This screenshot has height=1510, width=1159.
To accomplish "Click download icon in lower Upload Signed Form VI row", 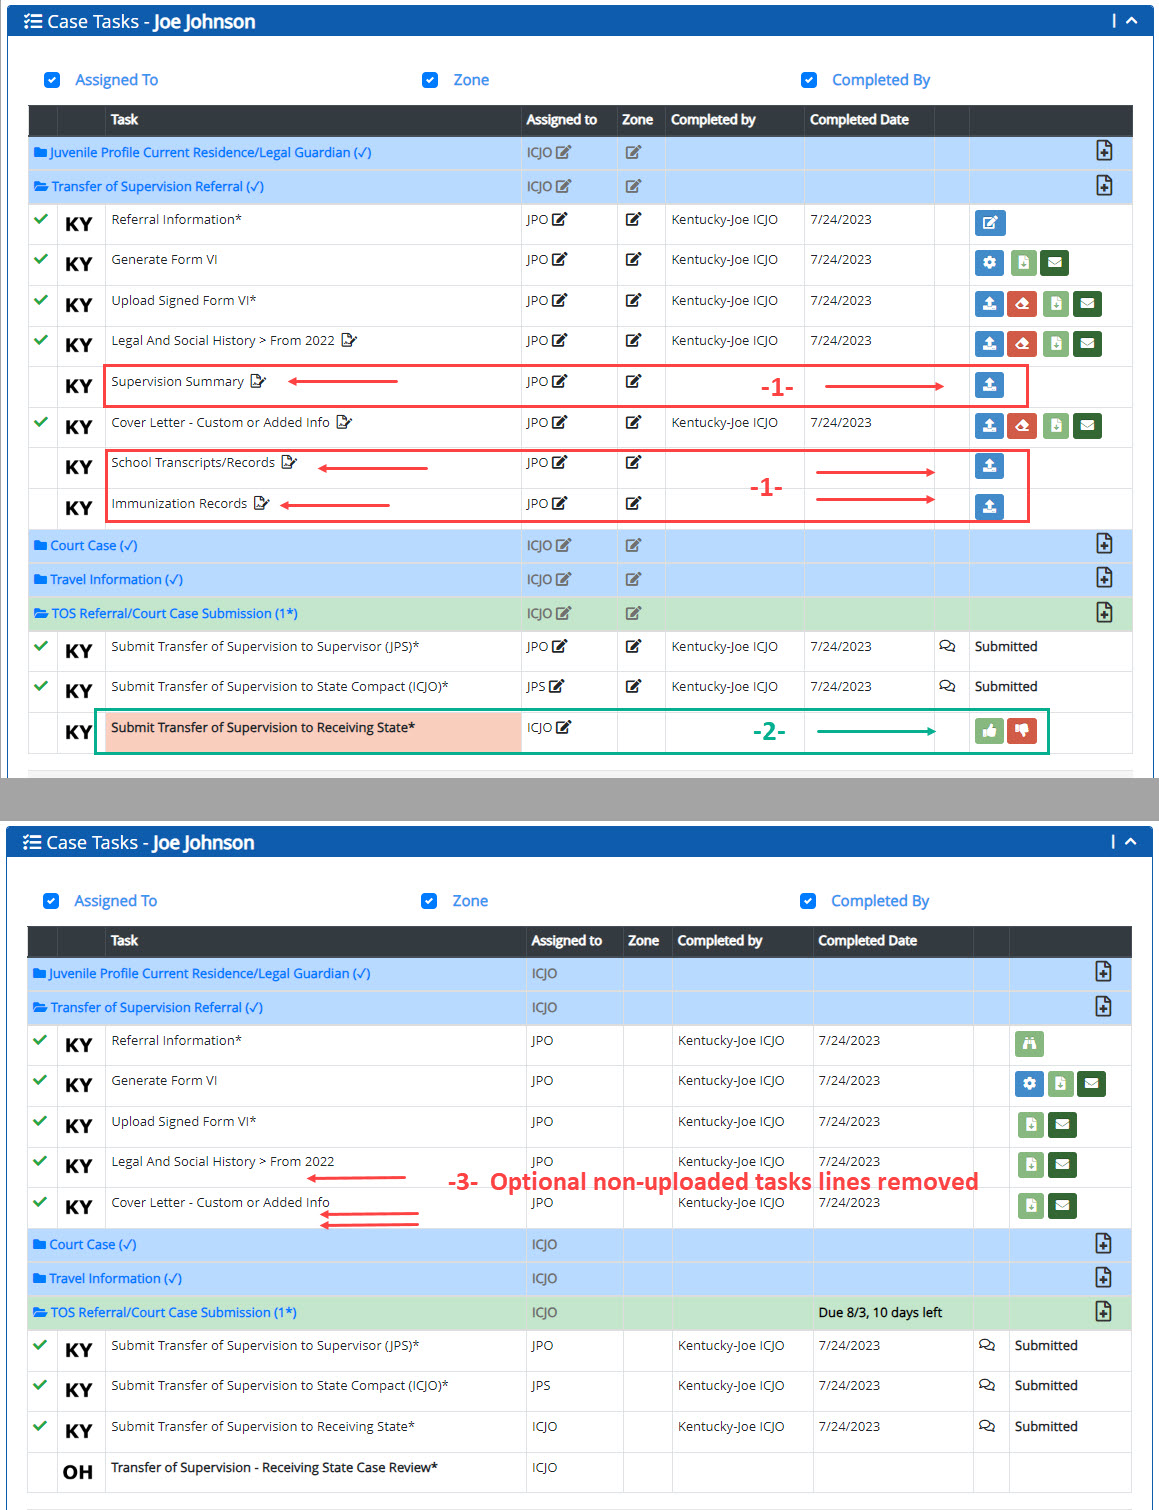I will [1030, 1125].
